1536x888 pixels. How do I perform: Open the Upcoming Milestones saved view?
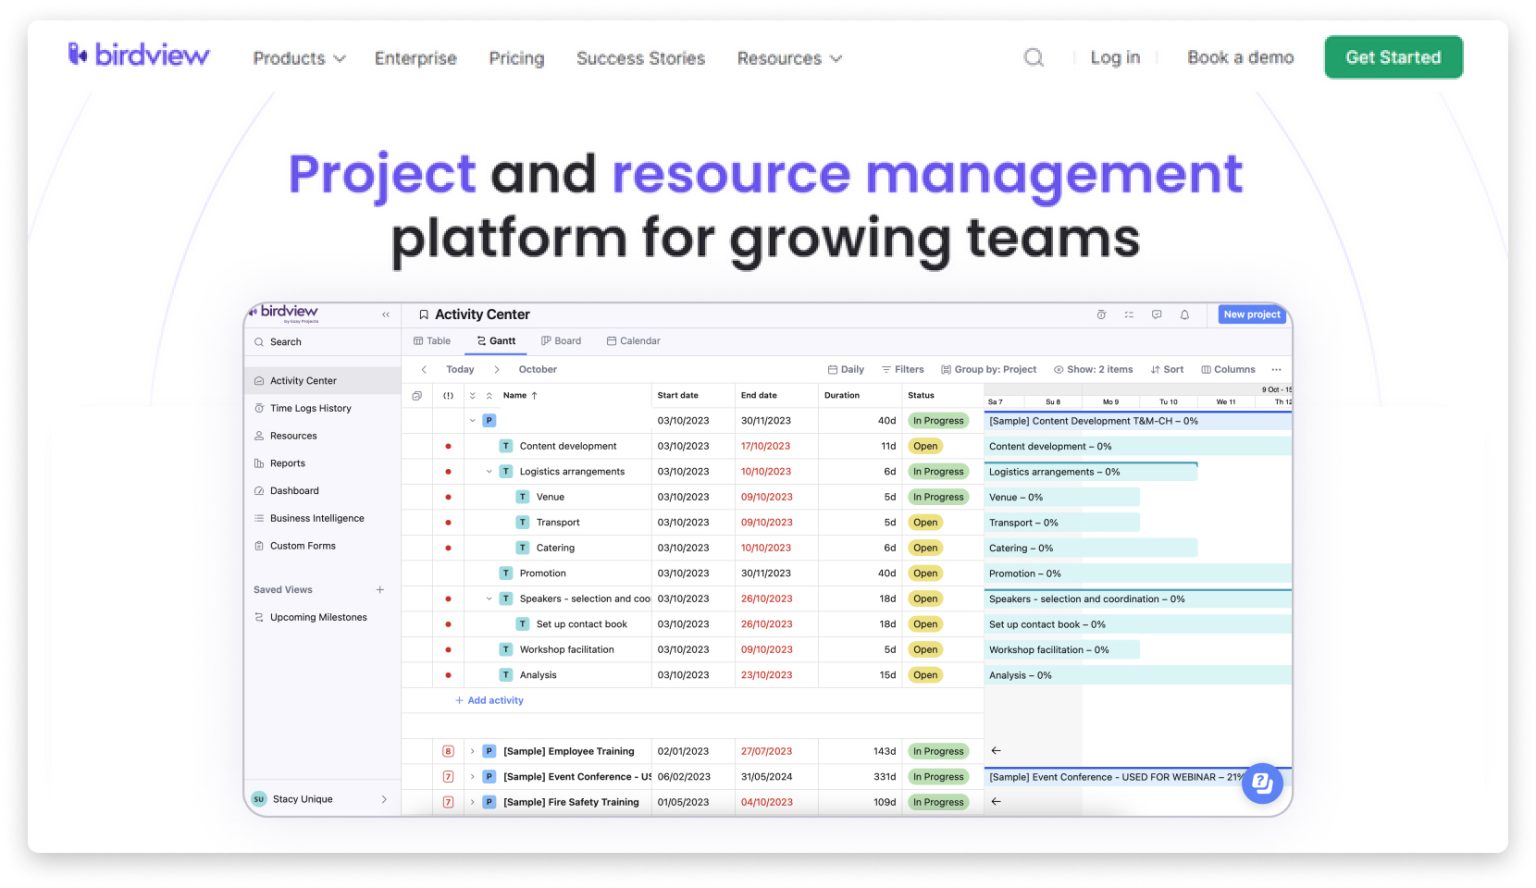(x=317, y=617)
